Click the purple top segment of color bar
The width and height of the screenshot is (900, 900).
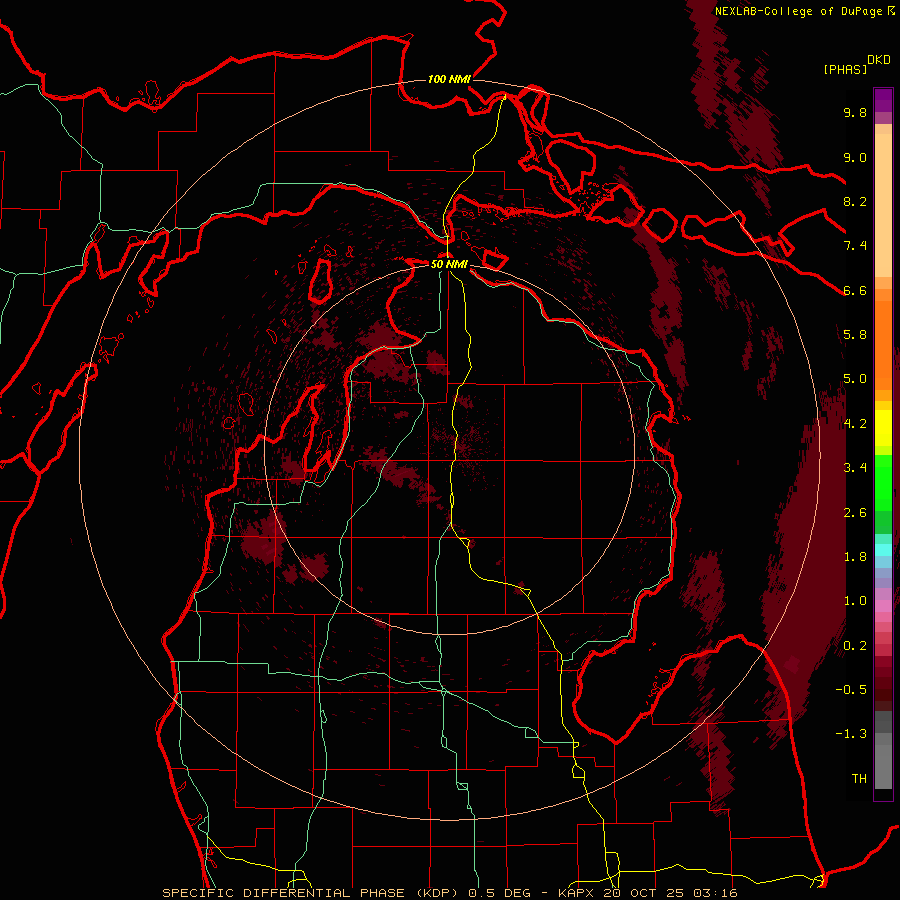[883, 100]
